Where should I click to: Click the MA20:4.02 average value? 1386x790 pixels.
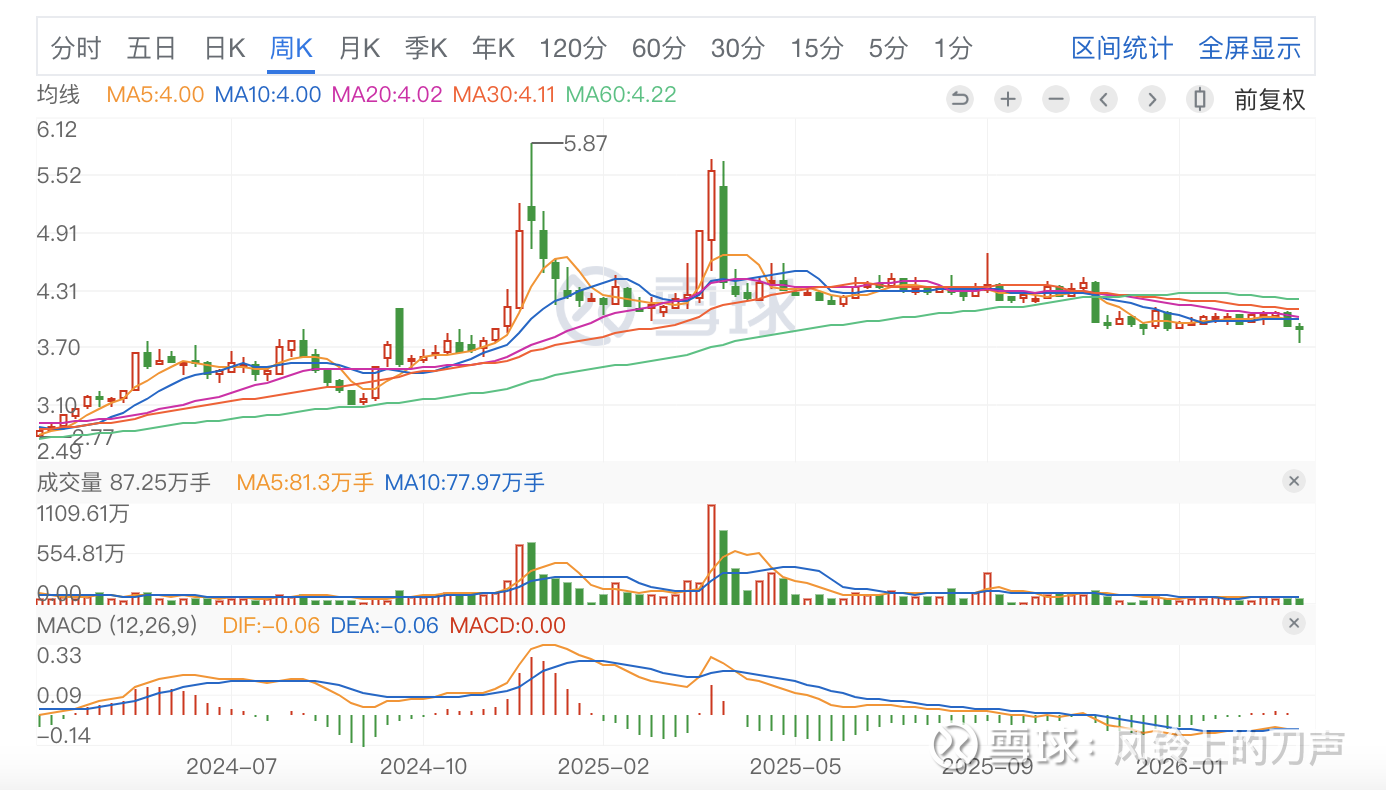(386, 95)
